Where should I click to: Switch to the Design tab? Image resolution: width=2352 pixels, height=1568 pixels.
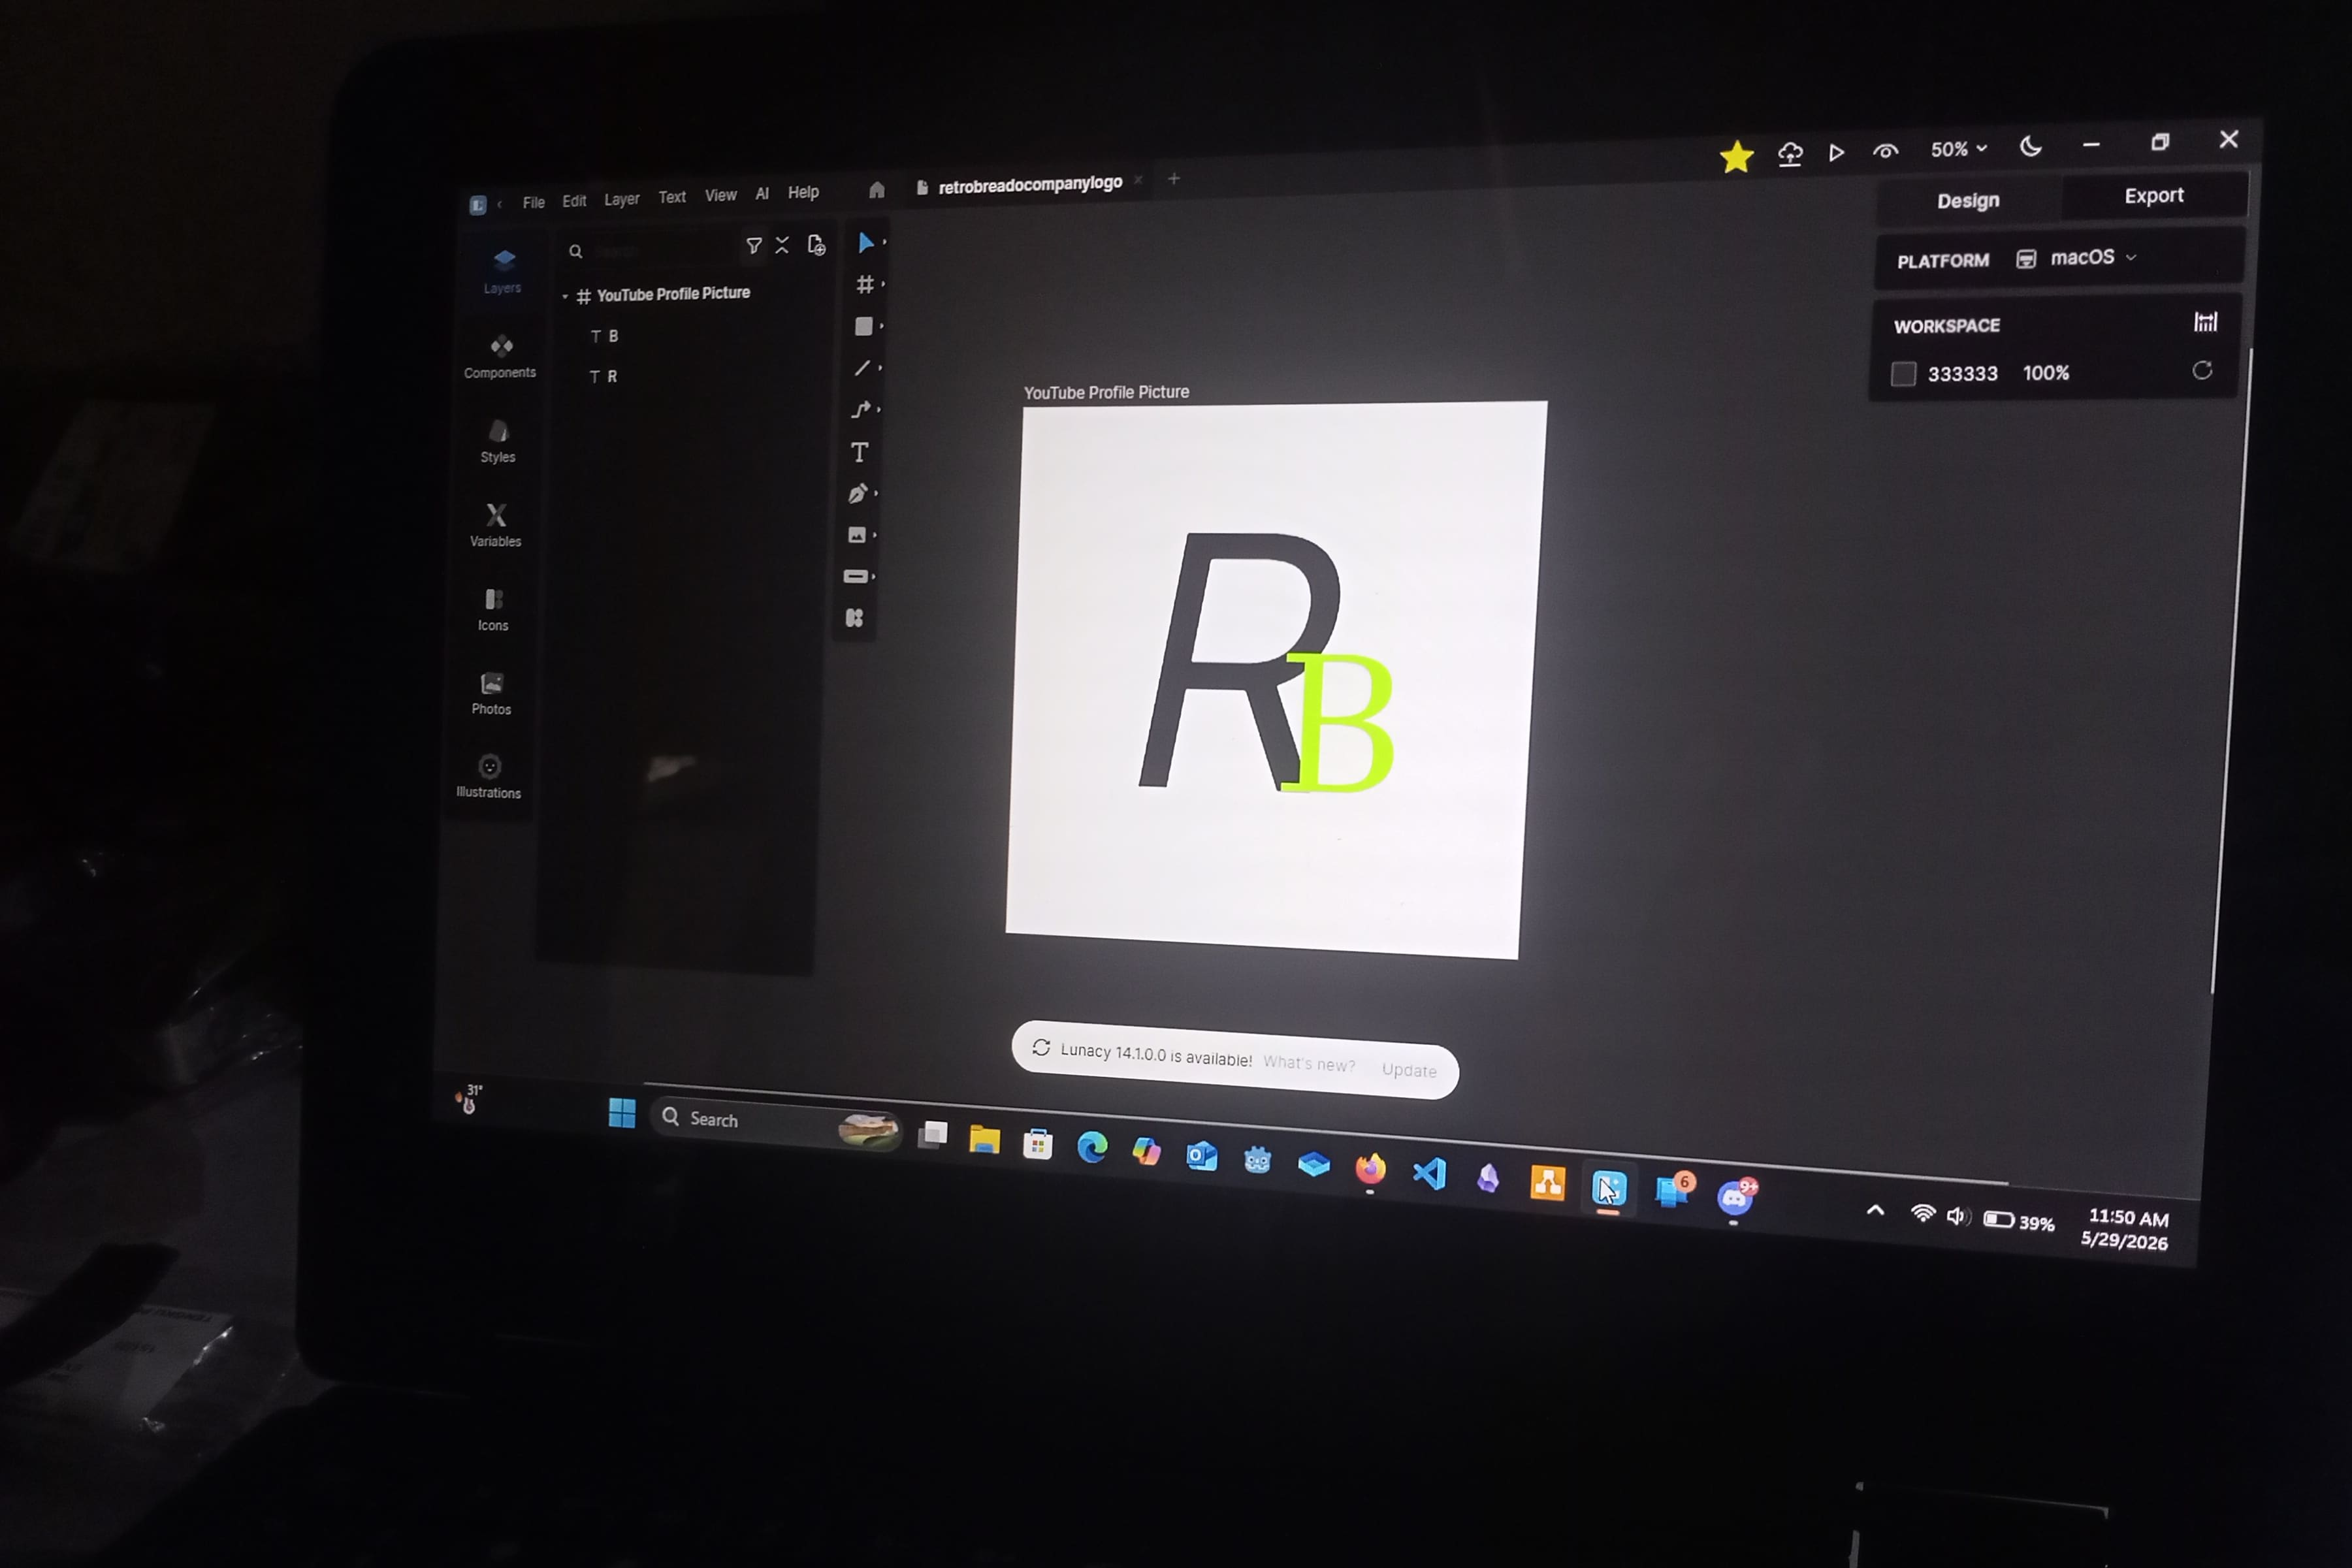tap(1968, 200)
